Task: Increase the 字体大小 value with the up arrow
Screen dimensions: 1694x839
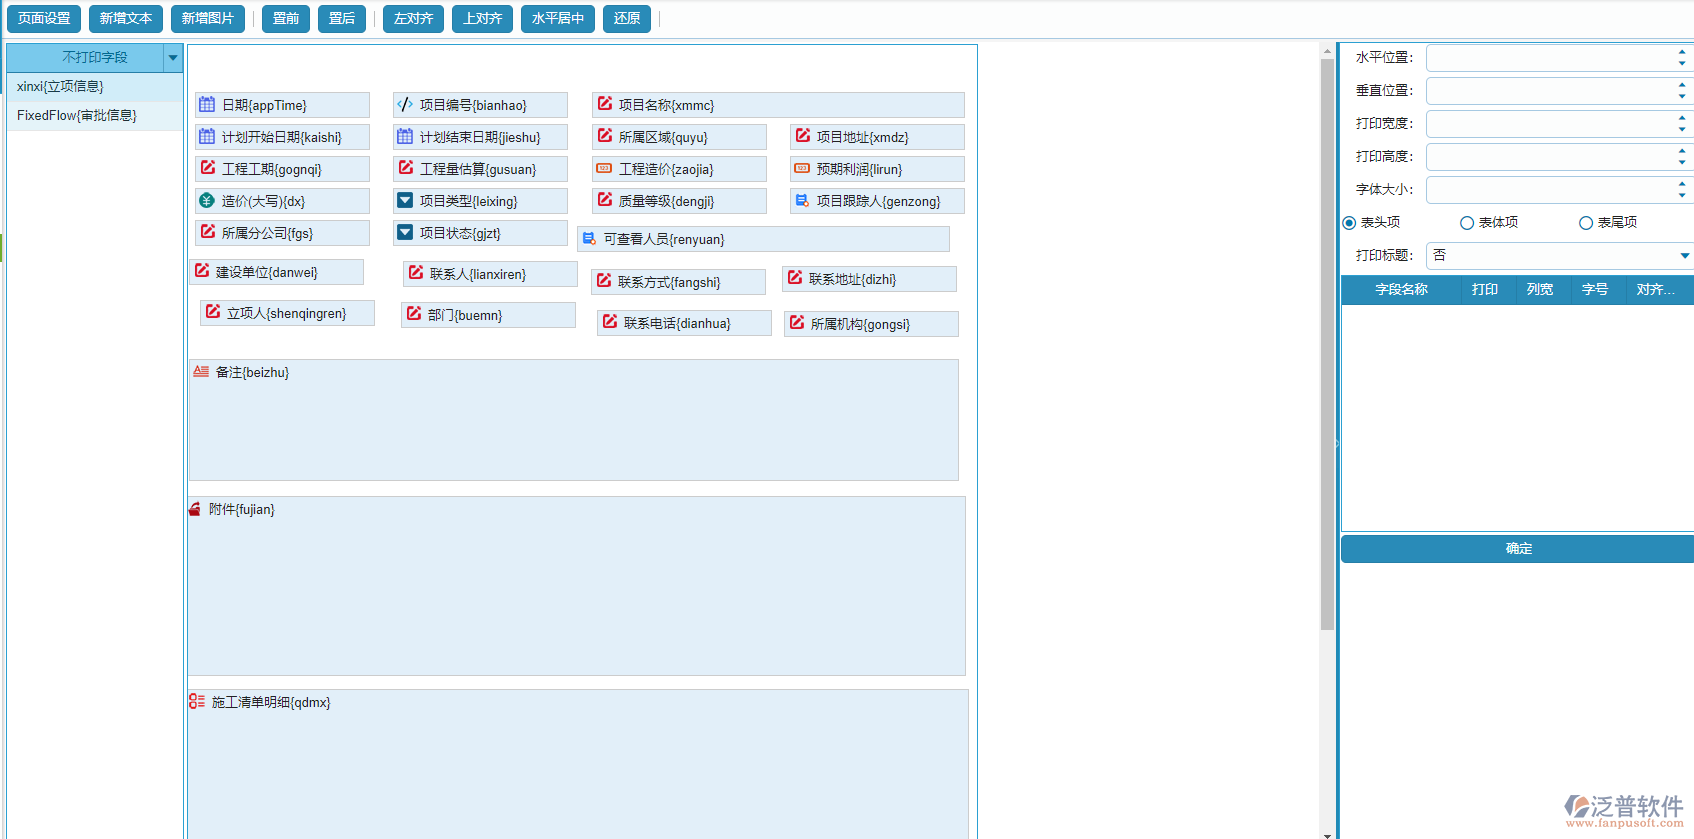Action: pos(1682,184)
